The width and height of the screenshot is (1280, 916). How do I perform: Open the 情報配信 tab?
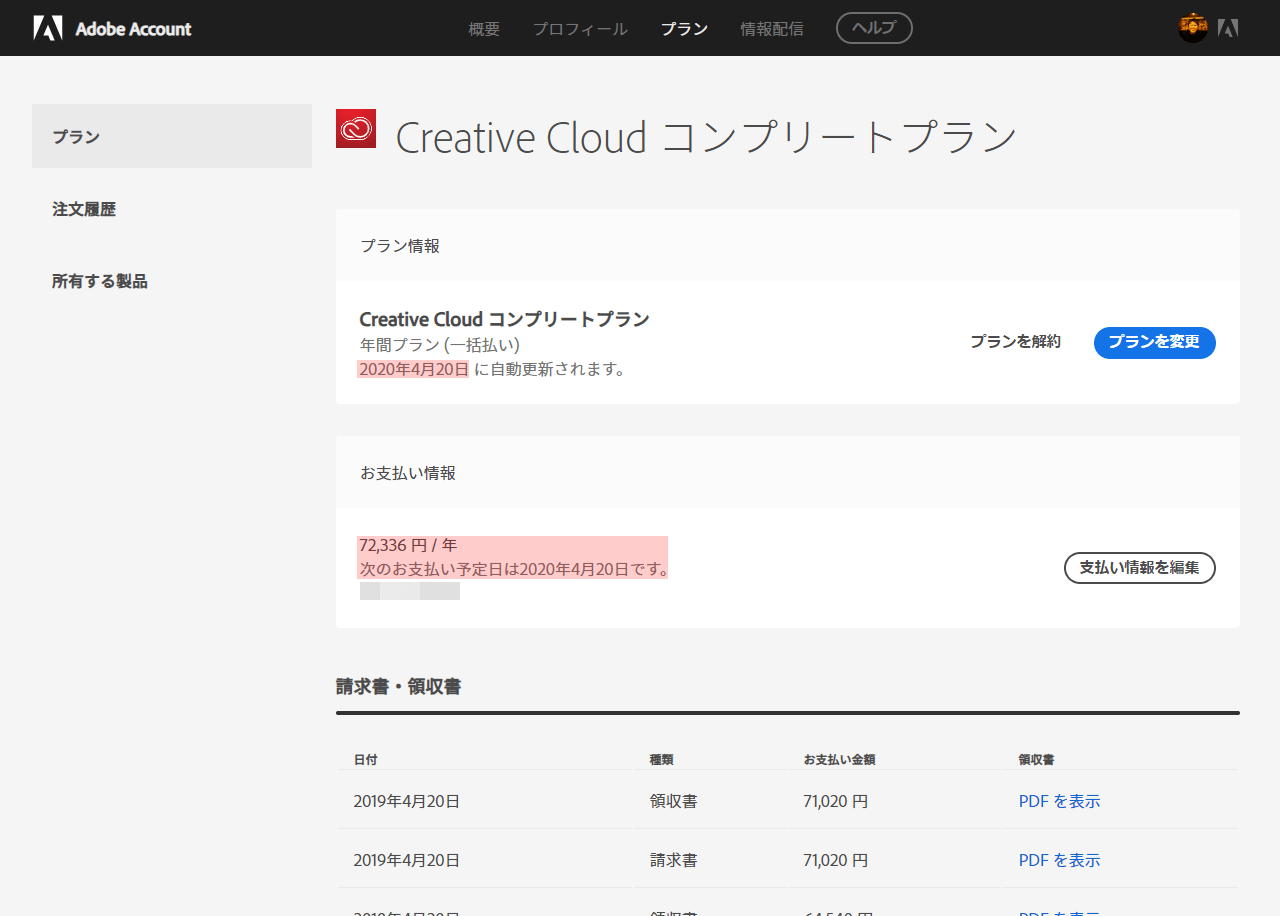pyautogui.click(x=771, y=29)
